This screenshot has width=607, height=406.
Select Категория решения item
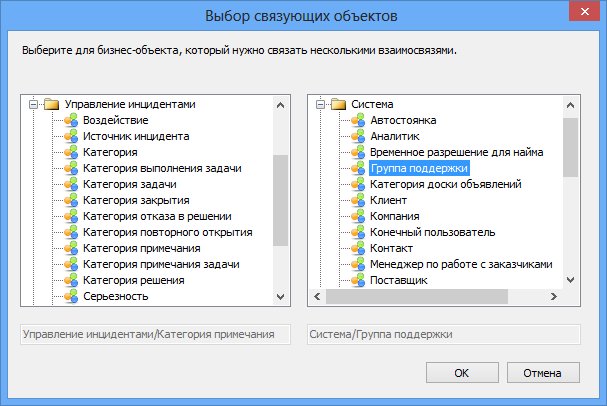134,280
